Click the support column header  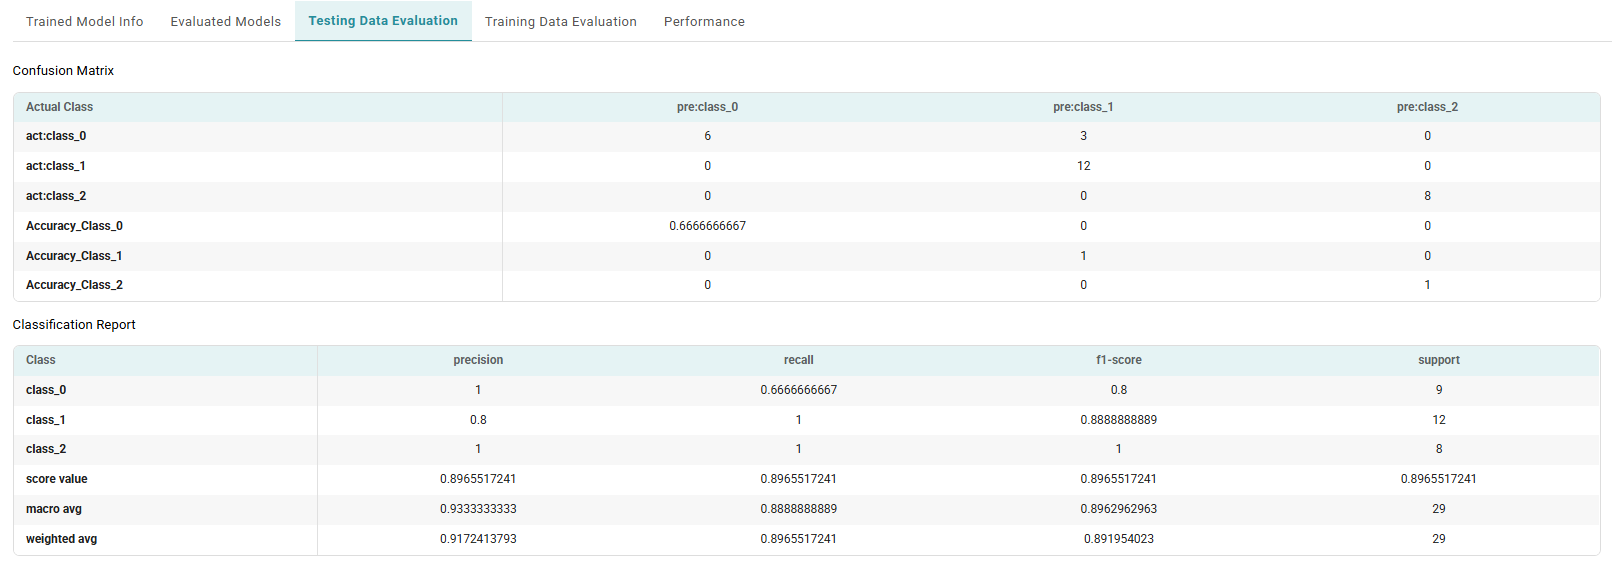point(1438,360)
